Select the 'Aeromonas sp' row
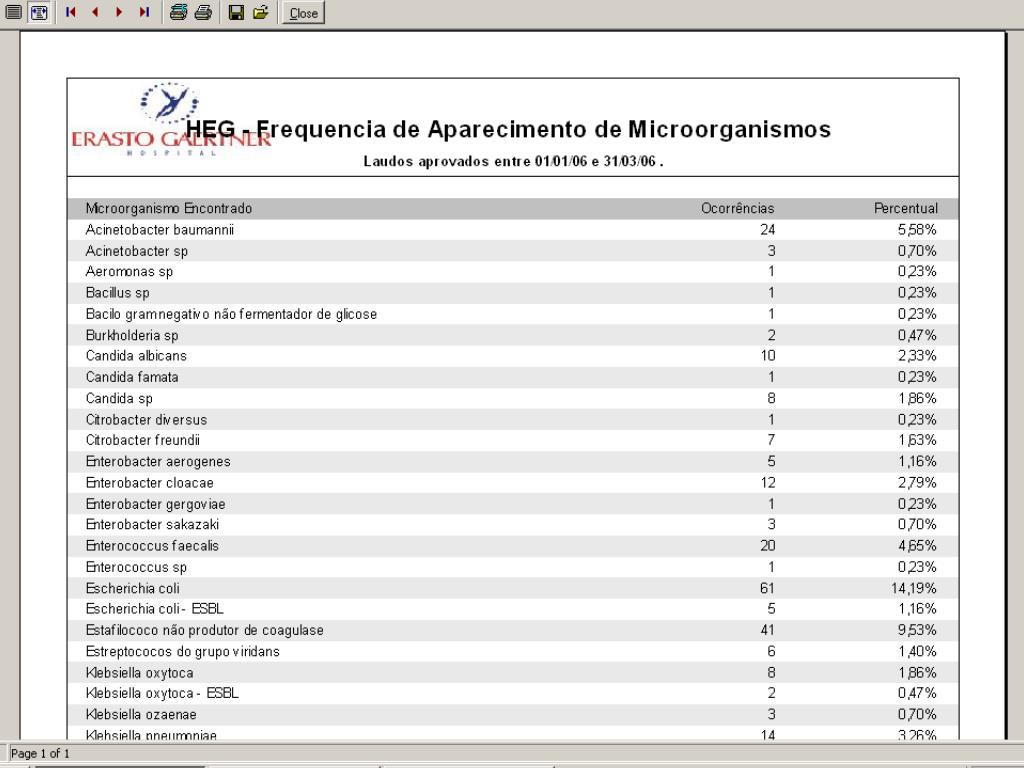 (x=513, y=272)
